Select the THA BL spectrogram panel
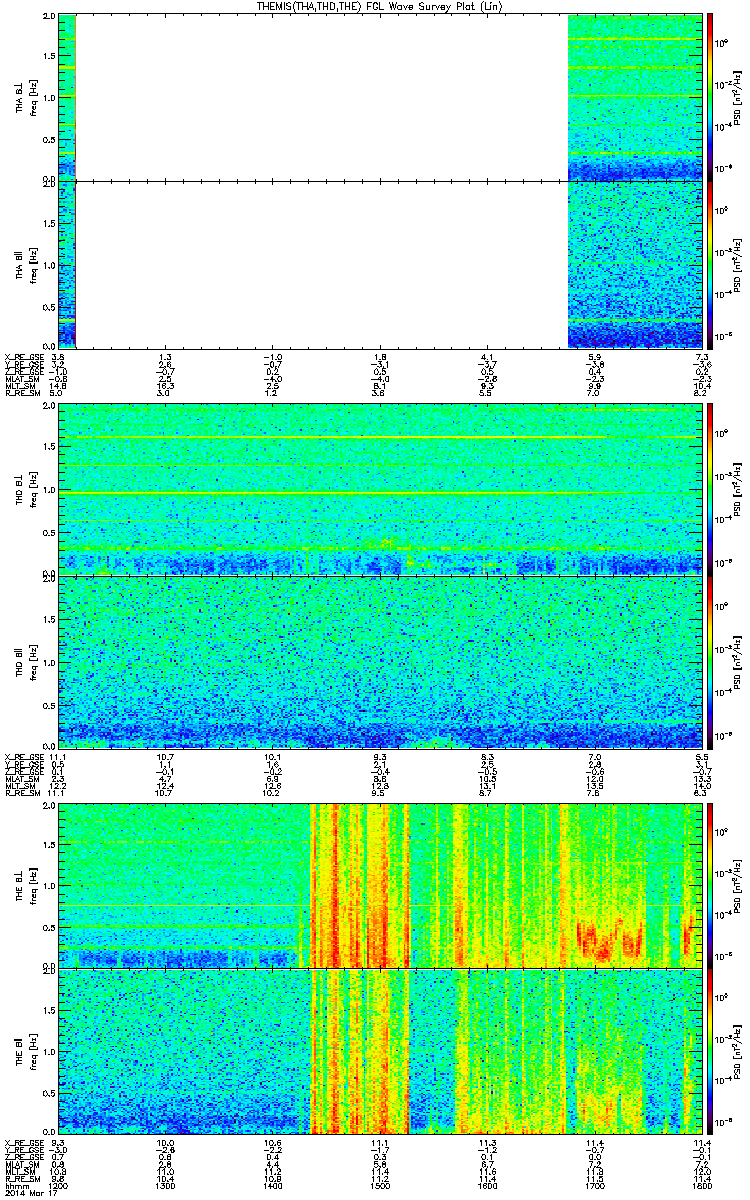750x1200 pixels. (x=381, y=97)
